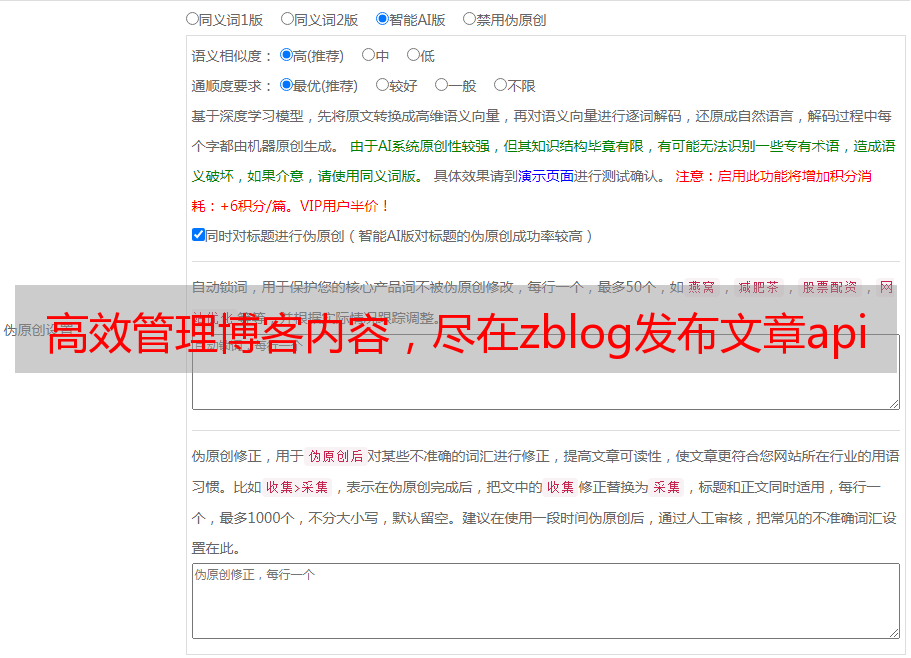Set 通顺度要求 to 最优(推荐)
This screenshot has width=911, height=658.
286,85
